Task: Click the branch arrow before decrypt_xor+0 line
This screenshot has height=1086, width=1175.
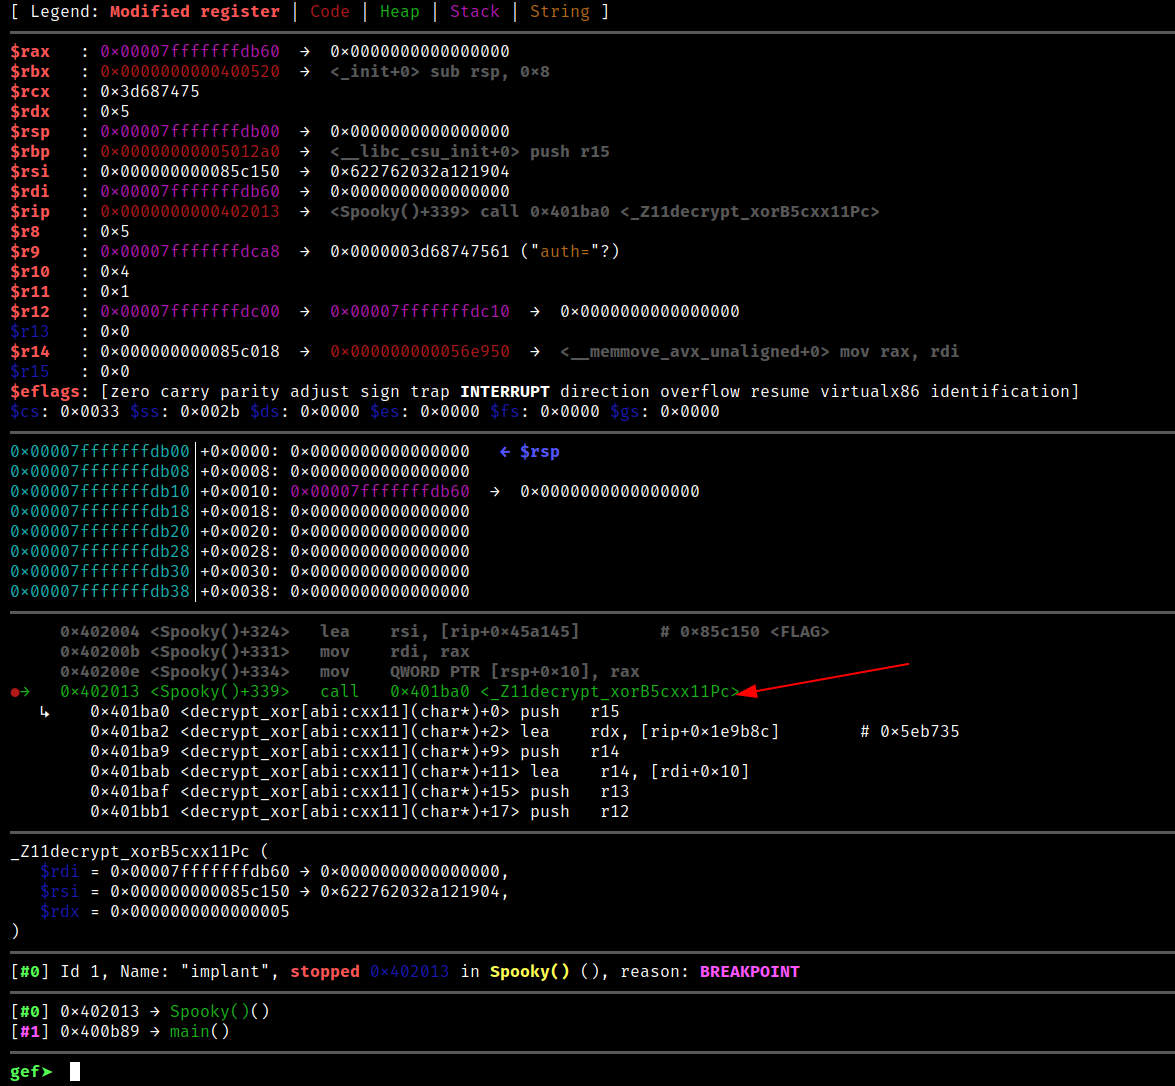Action: point(45,712)
